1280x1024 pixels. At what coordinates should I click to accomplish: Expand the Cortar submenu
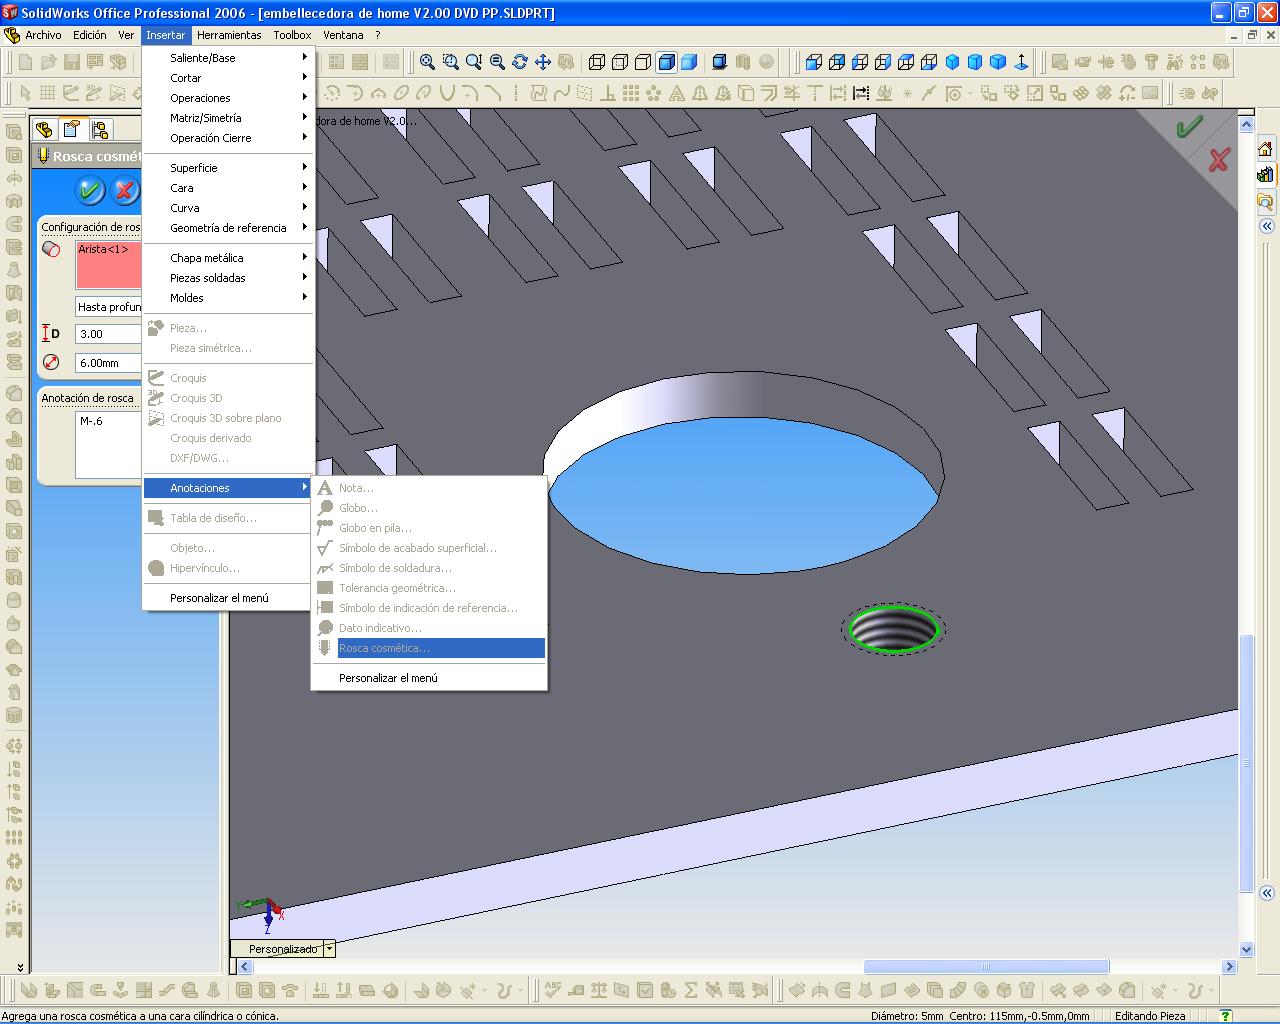[x=228, y=78]
